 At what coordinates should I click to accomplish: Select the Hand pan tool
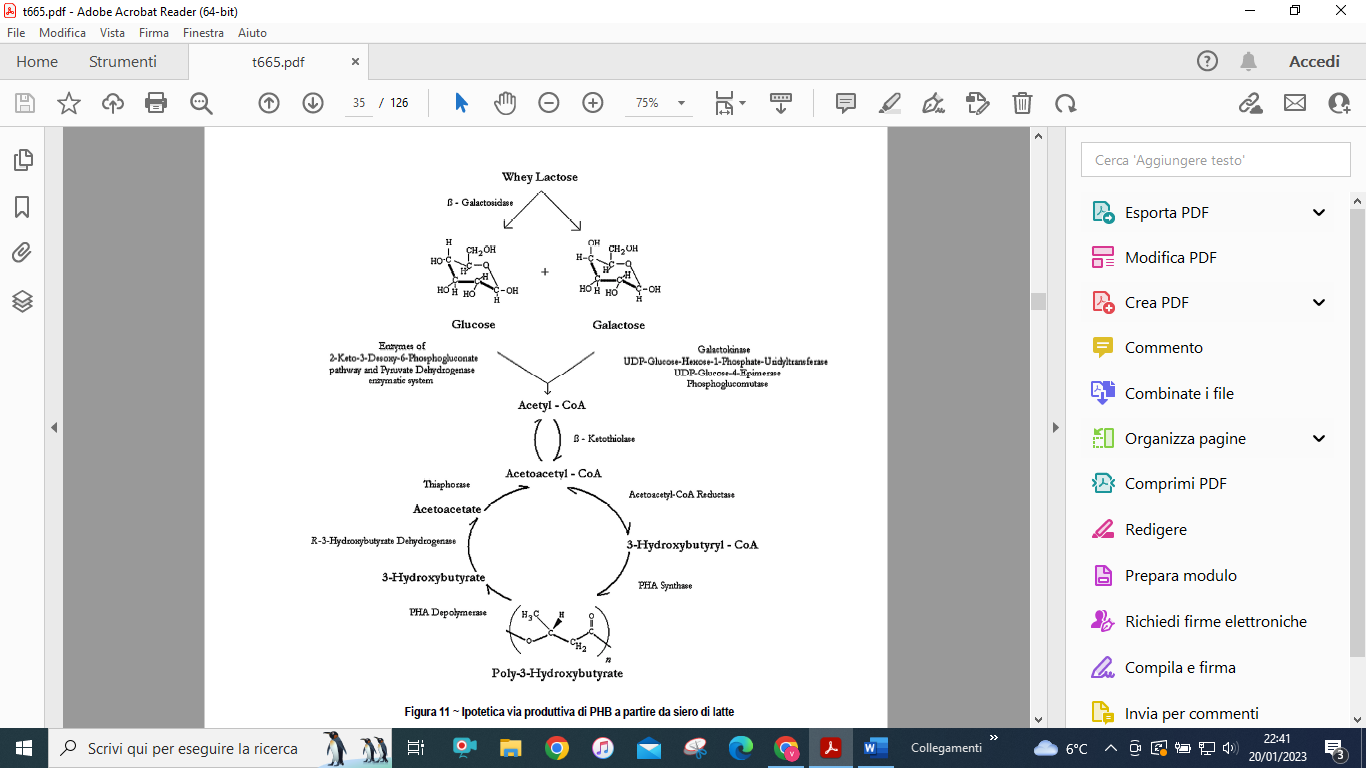coord(505,103)
